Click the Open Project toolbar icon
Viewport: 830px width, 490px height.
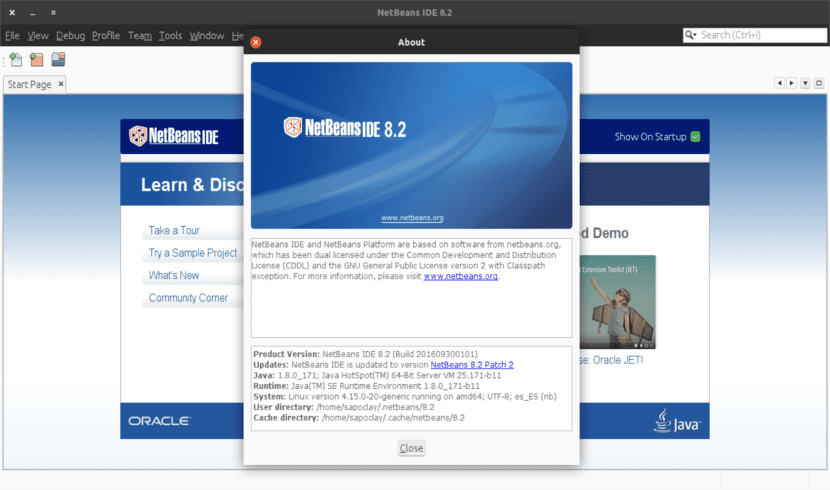tap(59, 60)
